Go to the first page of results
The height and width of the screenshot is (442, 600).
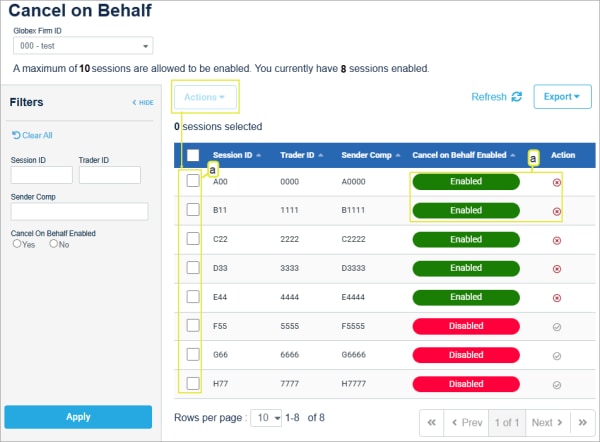point(432,423)
